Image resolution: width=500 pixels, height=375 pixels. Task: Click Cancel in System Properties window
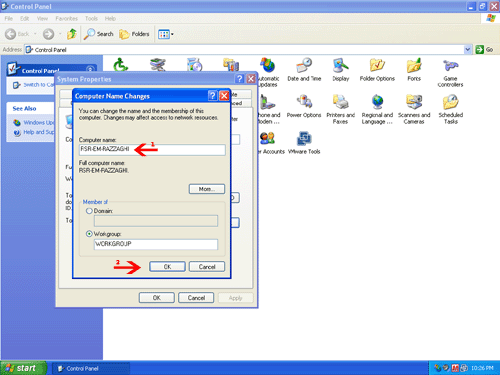click(x=196, y=298)
